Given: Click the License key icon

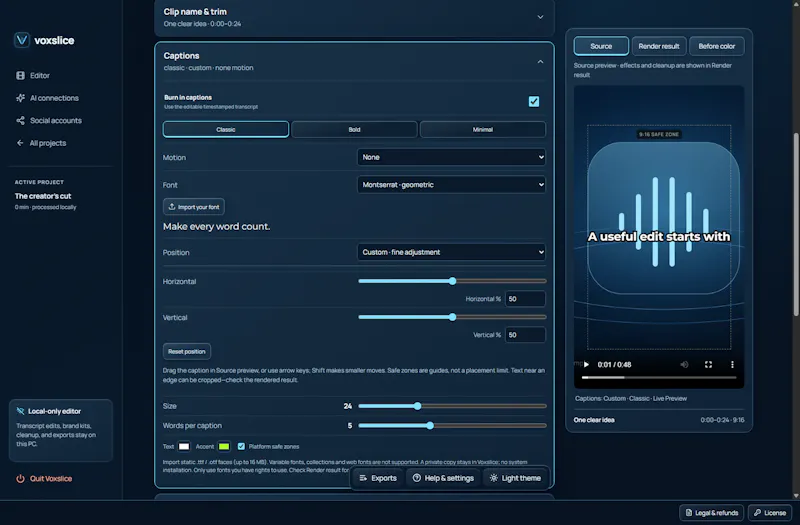Looking at the screenshot, I should 757,513.
